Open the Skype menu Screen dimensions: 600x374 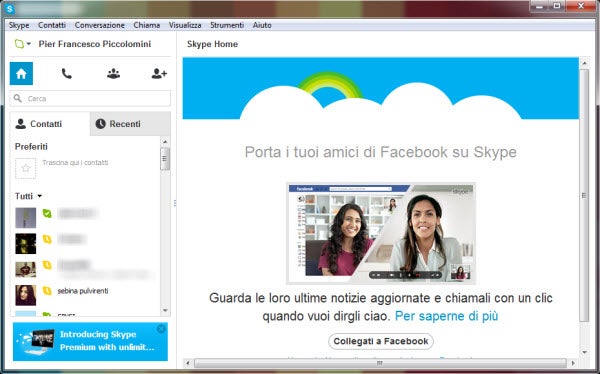(x=19, y=25)
